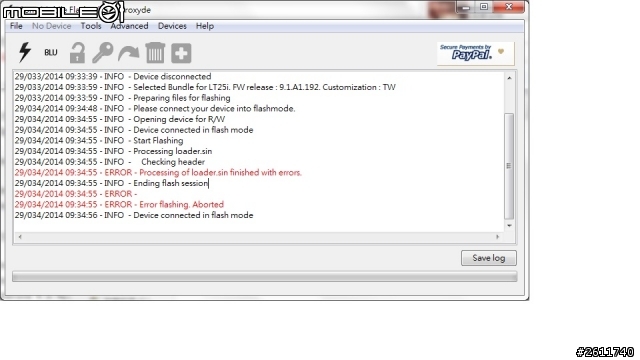Select the key icon in toolbar
The height and width of the screenshot is (360, 640).
pos(102,53)
